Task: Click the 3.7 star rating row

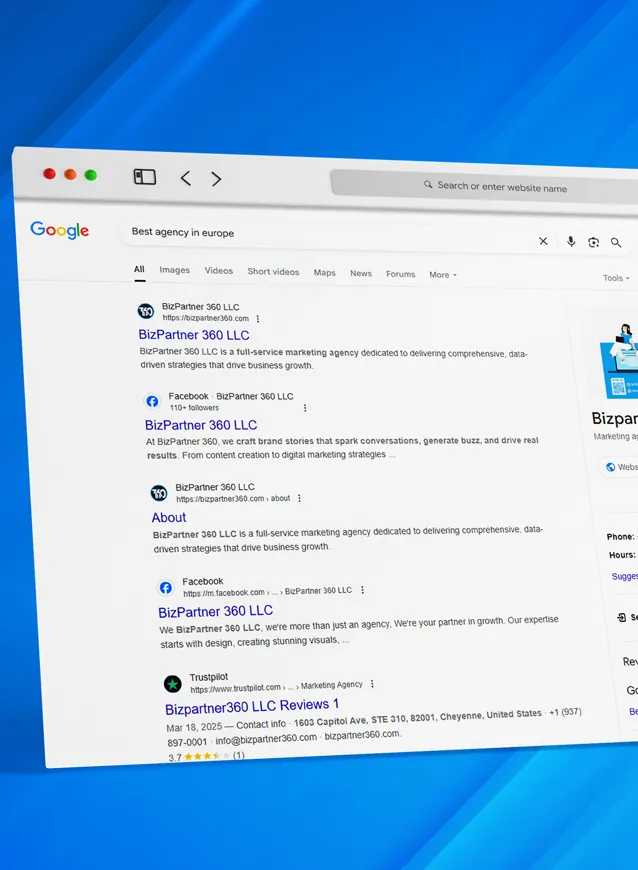Action: (206, 756)
